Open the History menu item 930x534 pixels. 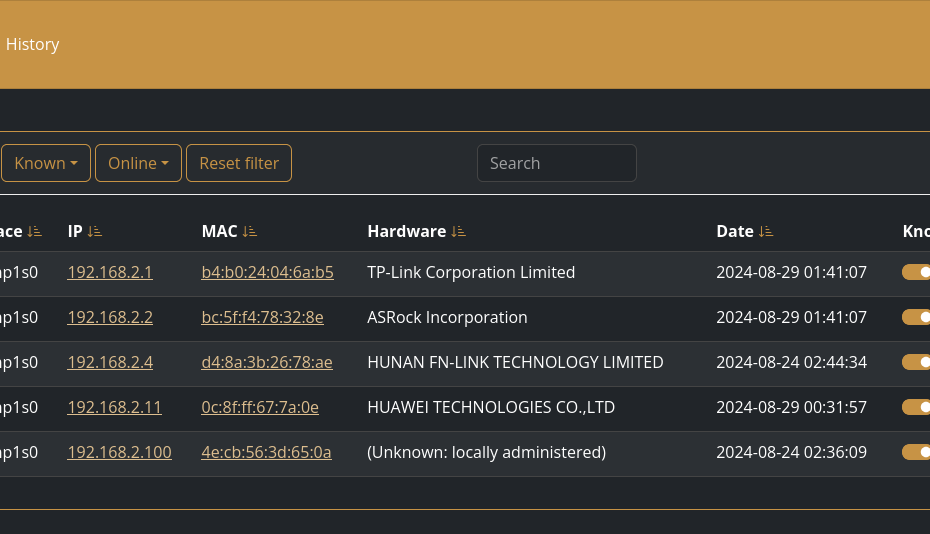tap(32, 44)
